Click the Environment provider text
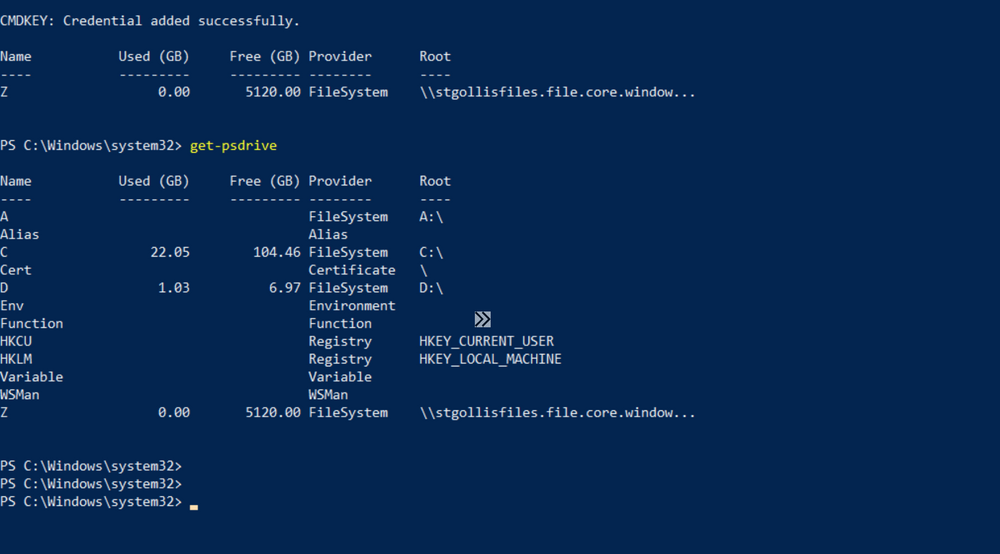The width and height of the screenshot is (1000, 554). coord(351,306)
